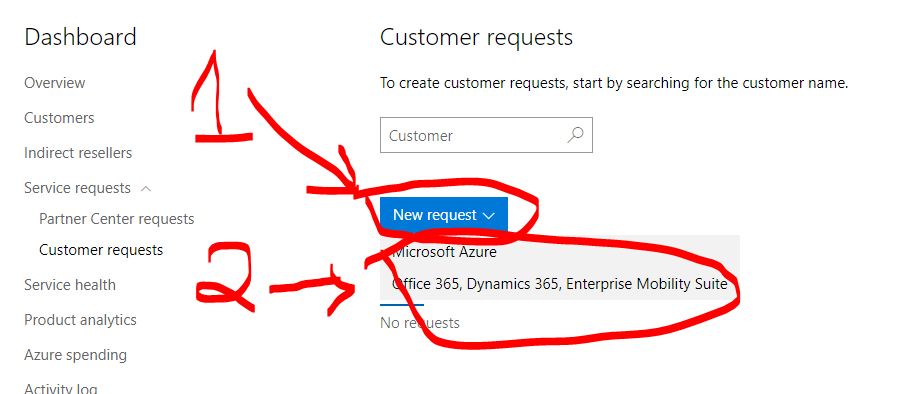View Service health page

pyautogui.click(x=70, y=285)
